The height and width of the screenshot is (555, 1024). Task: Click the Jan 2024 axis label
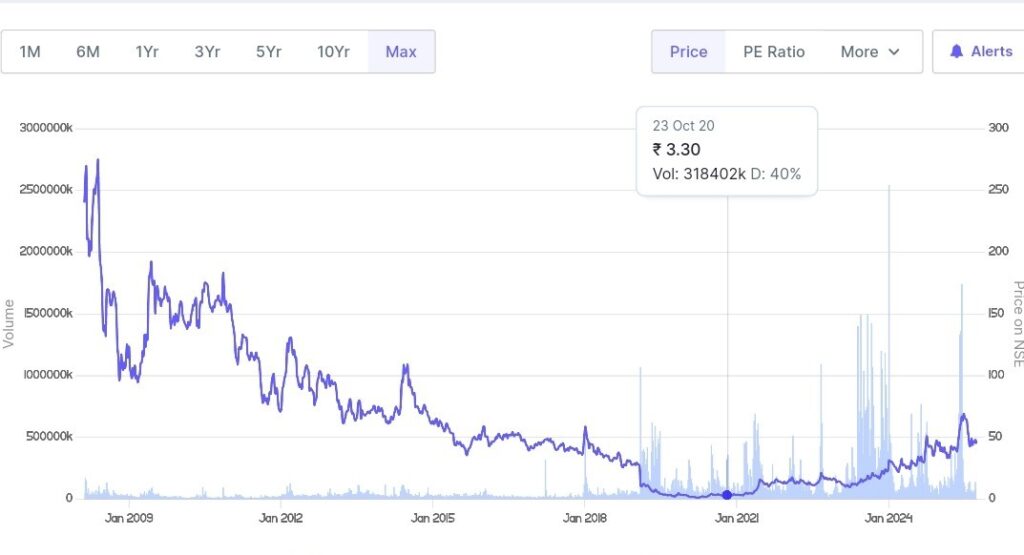(888, 518)
